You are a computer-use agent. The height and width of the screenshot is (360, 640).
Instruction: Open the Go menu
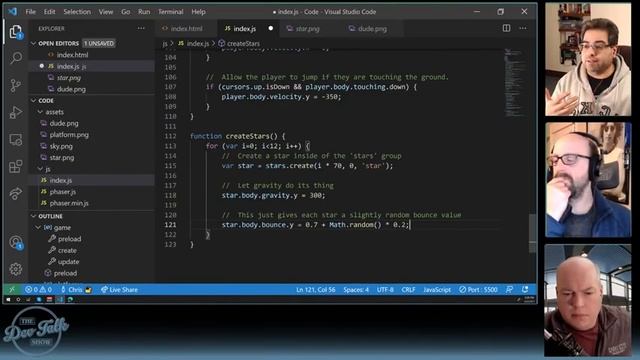(x=126, y=12)
